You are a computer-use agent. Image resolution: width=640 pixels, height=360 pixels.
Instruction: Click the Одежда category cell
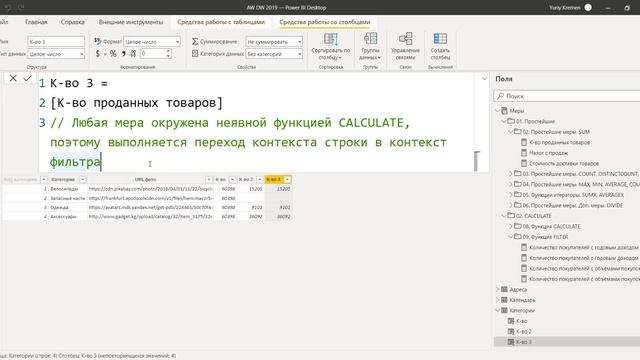click(x=67, y=207)
